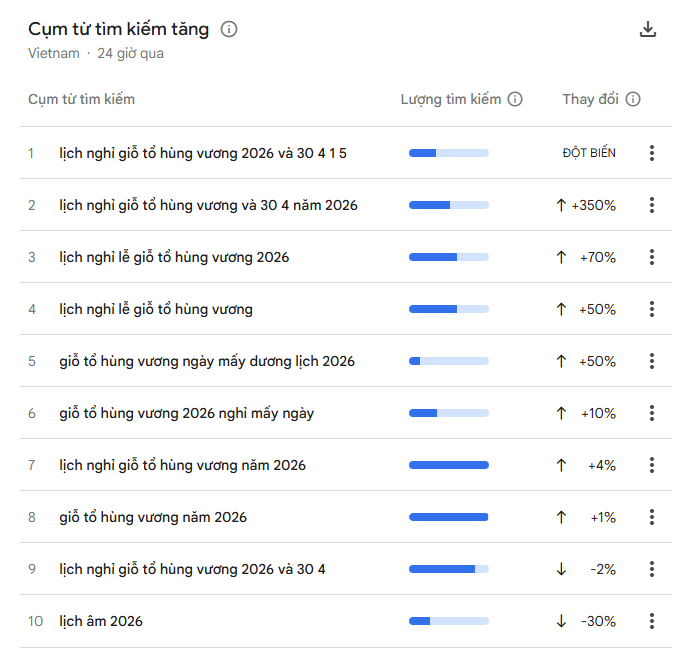
Task: Download the rising search queries list
Action: coord(648,29)
